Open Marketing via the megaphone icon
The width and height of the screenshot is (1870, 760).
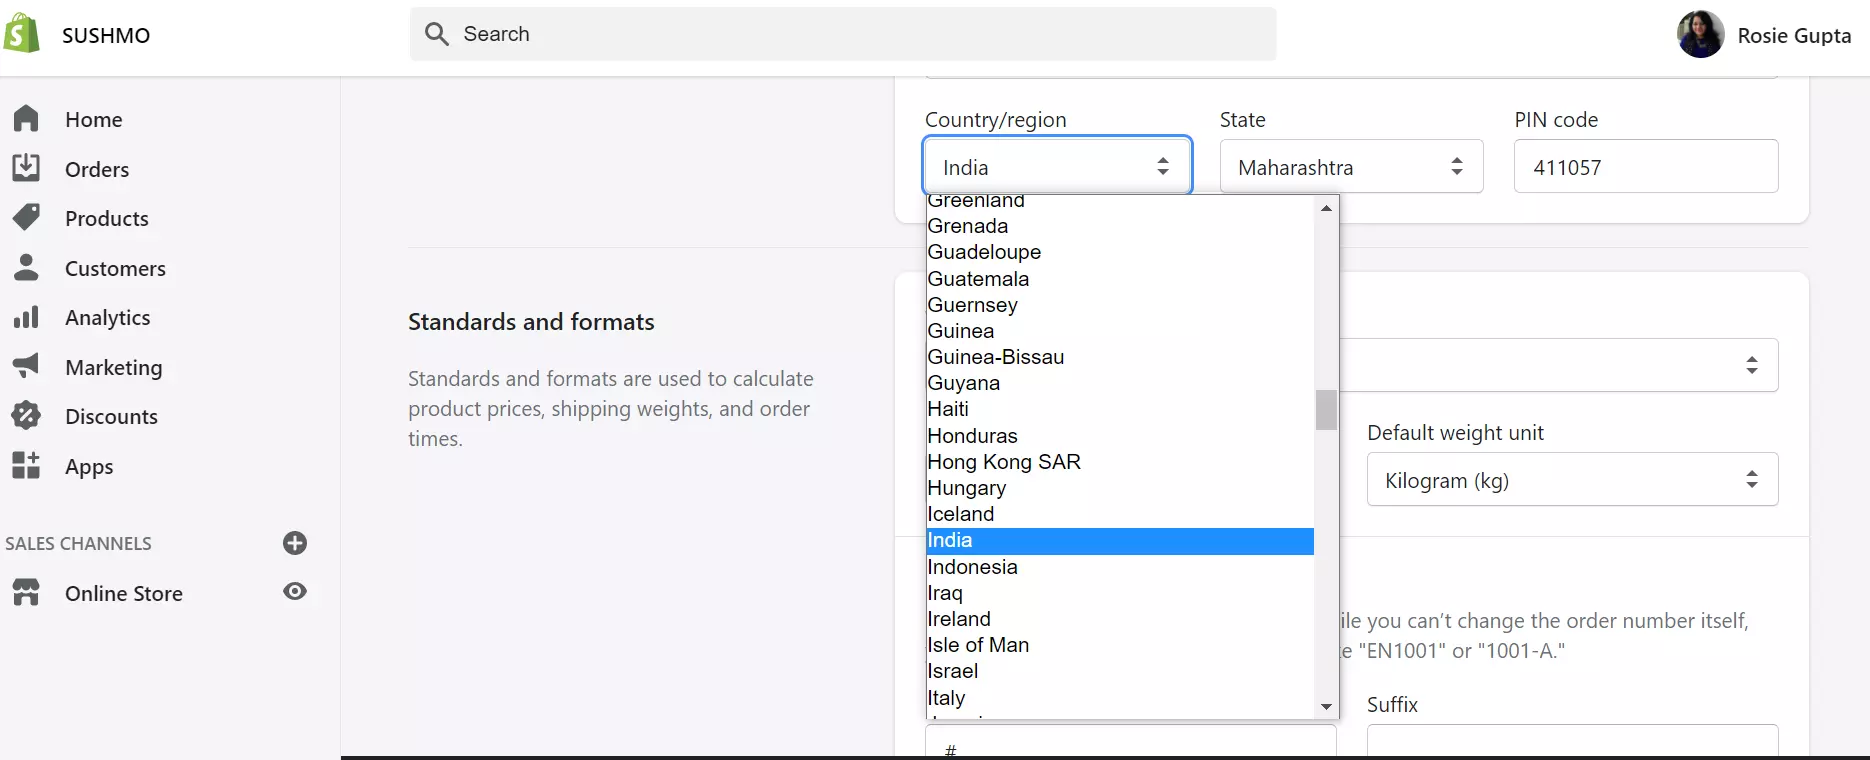coord(27,367)
